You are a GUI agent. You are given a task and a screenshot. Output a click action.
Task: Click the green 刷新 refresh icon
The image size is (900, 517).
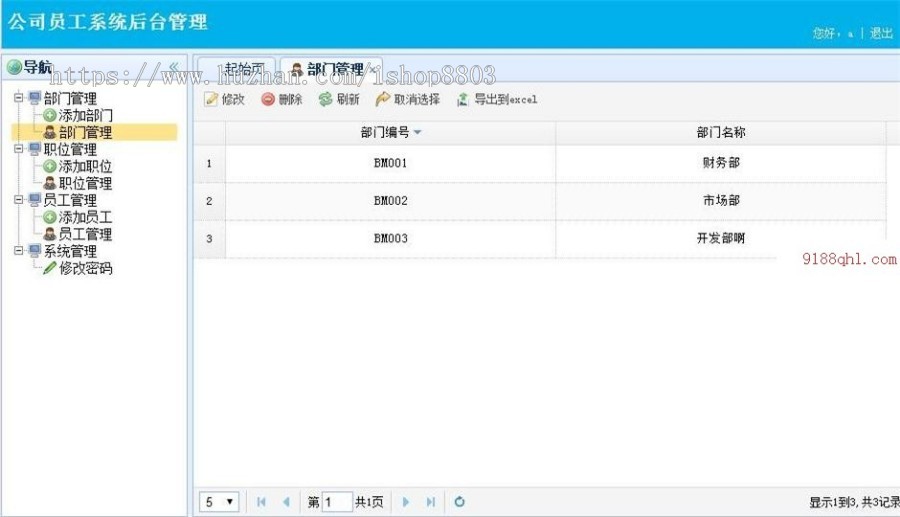325,99
